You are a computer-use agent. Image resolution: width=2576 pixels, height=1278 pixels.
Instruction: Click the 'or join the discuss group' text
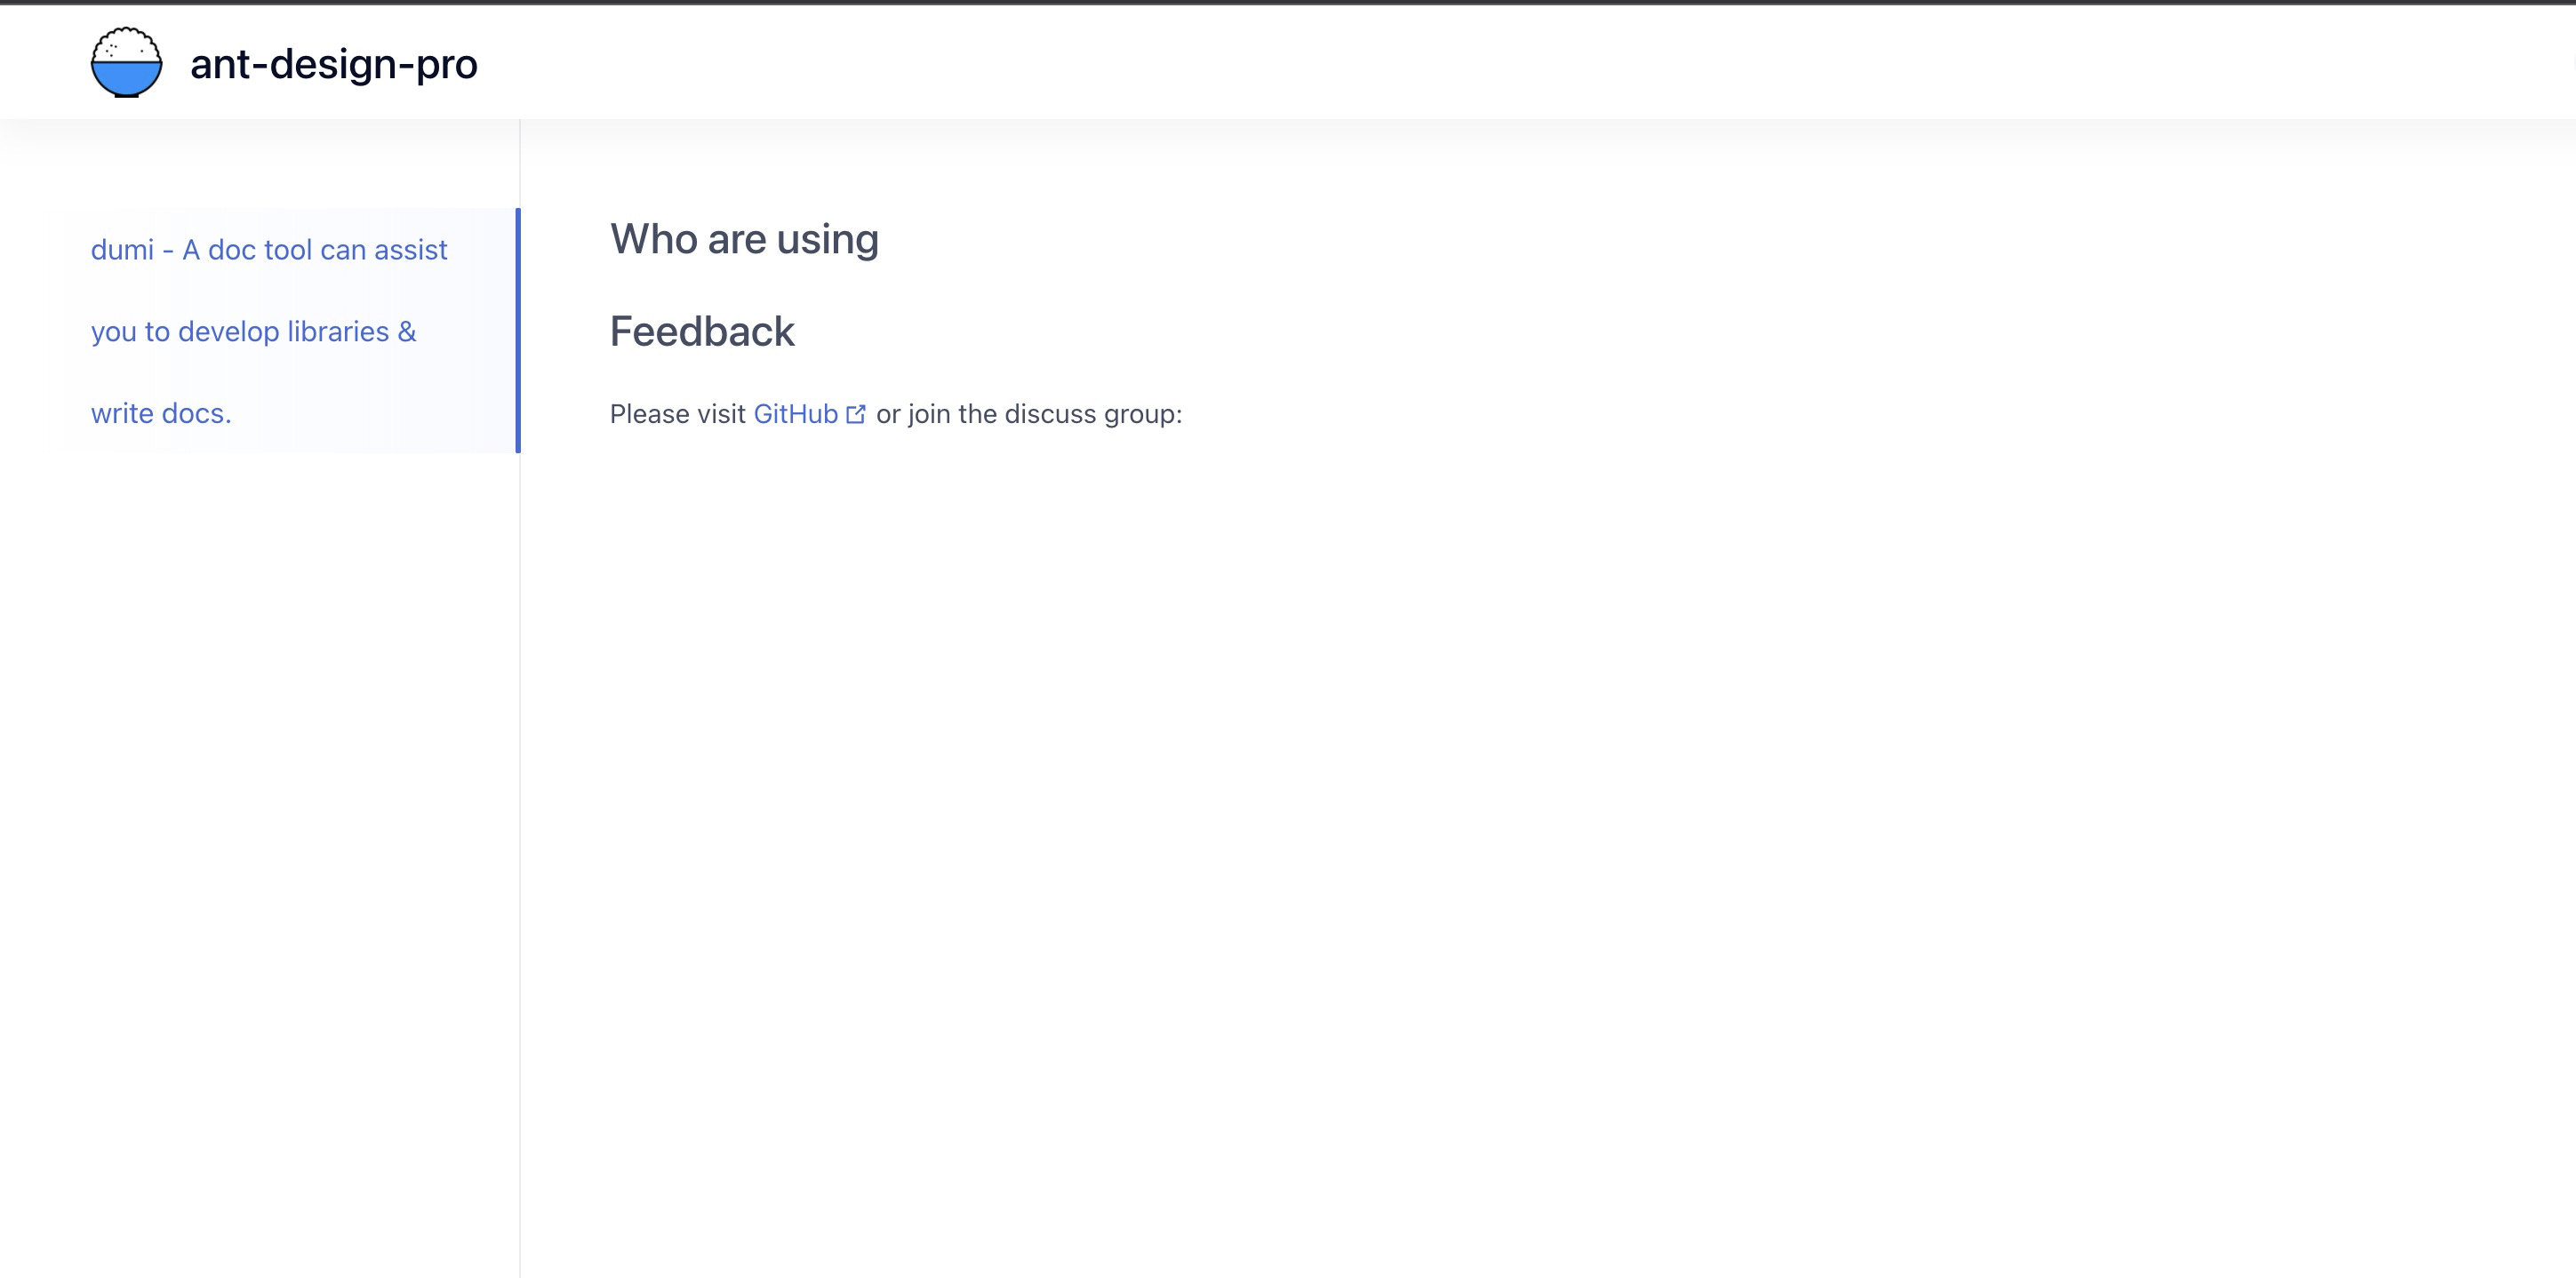point(1028,414)
